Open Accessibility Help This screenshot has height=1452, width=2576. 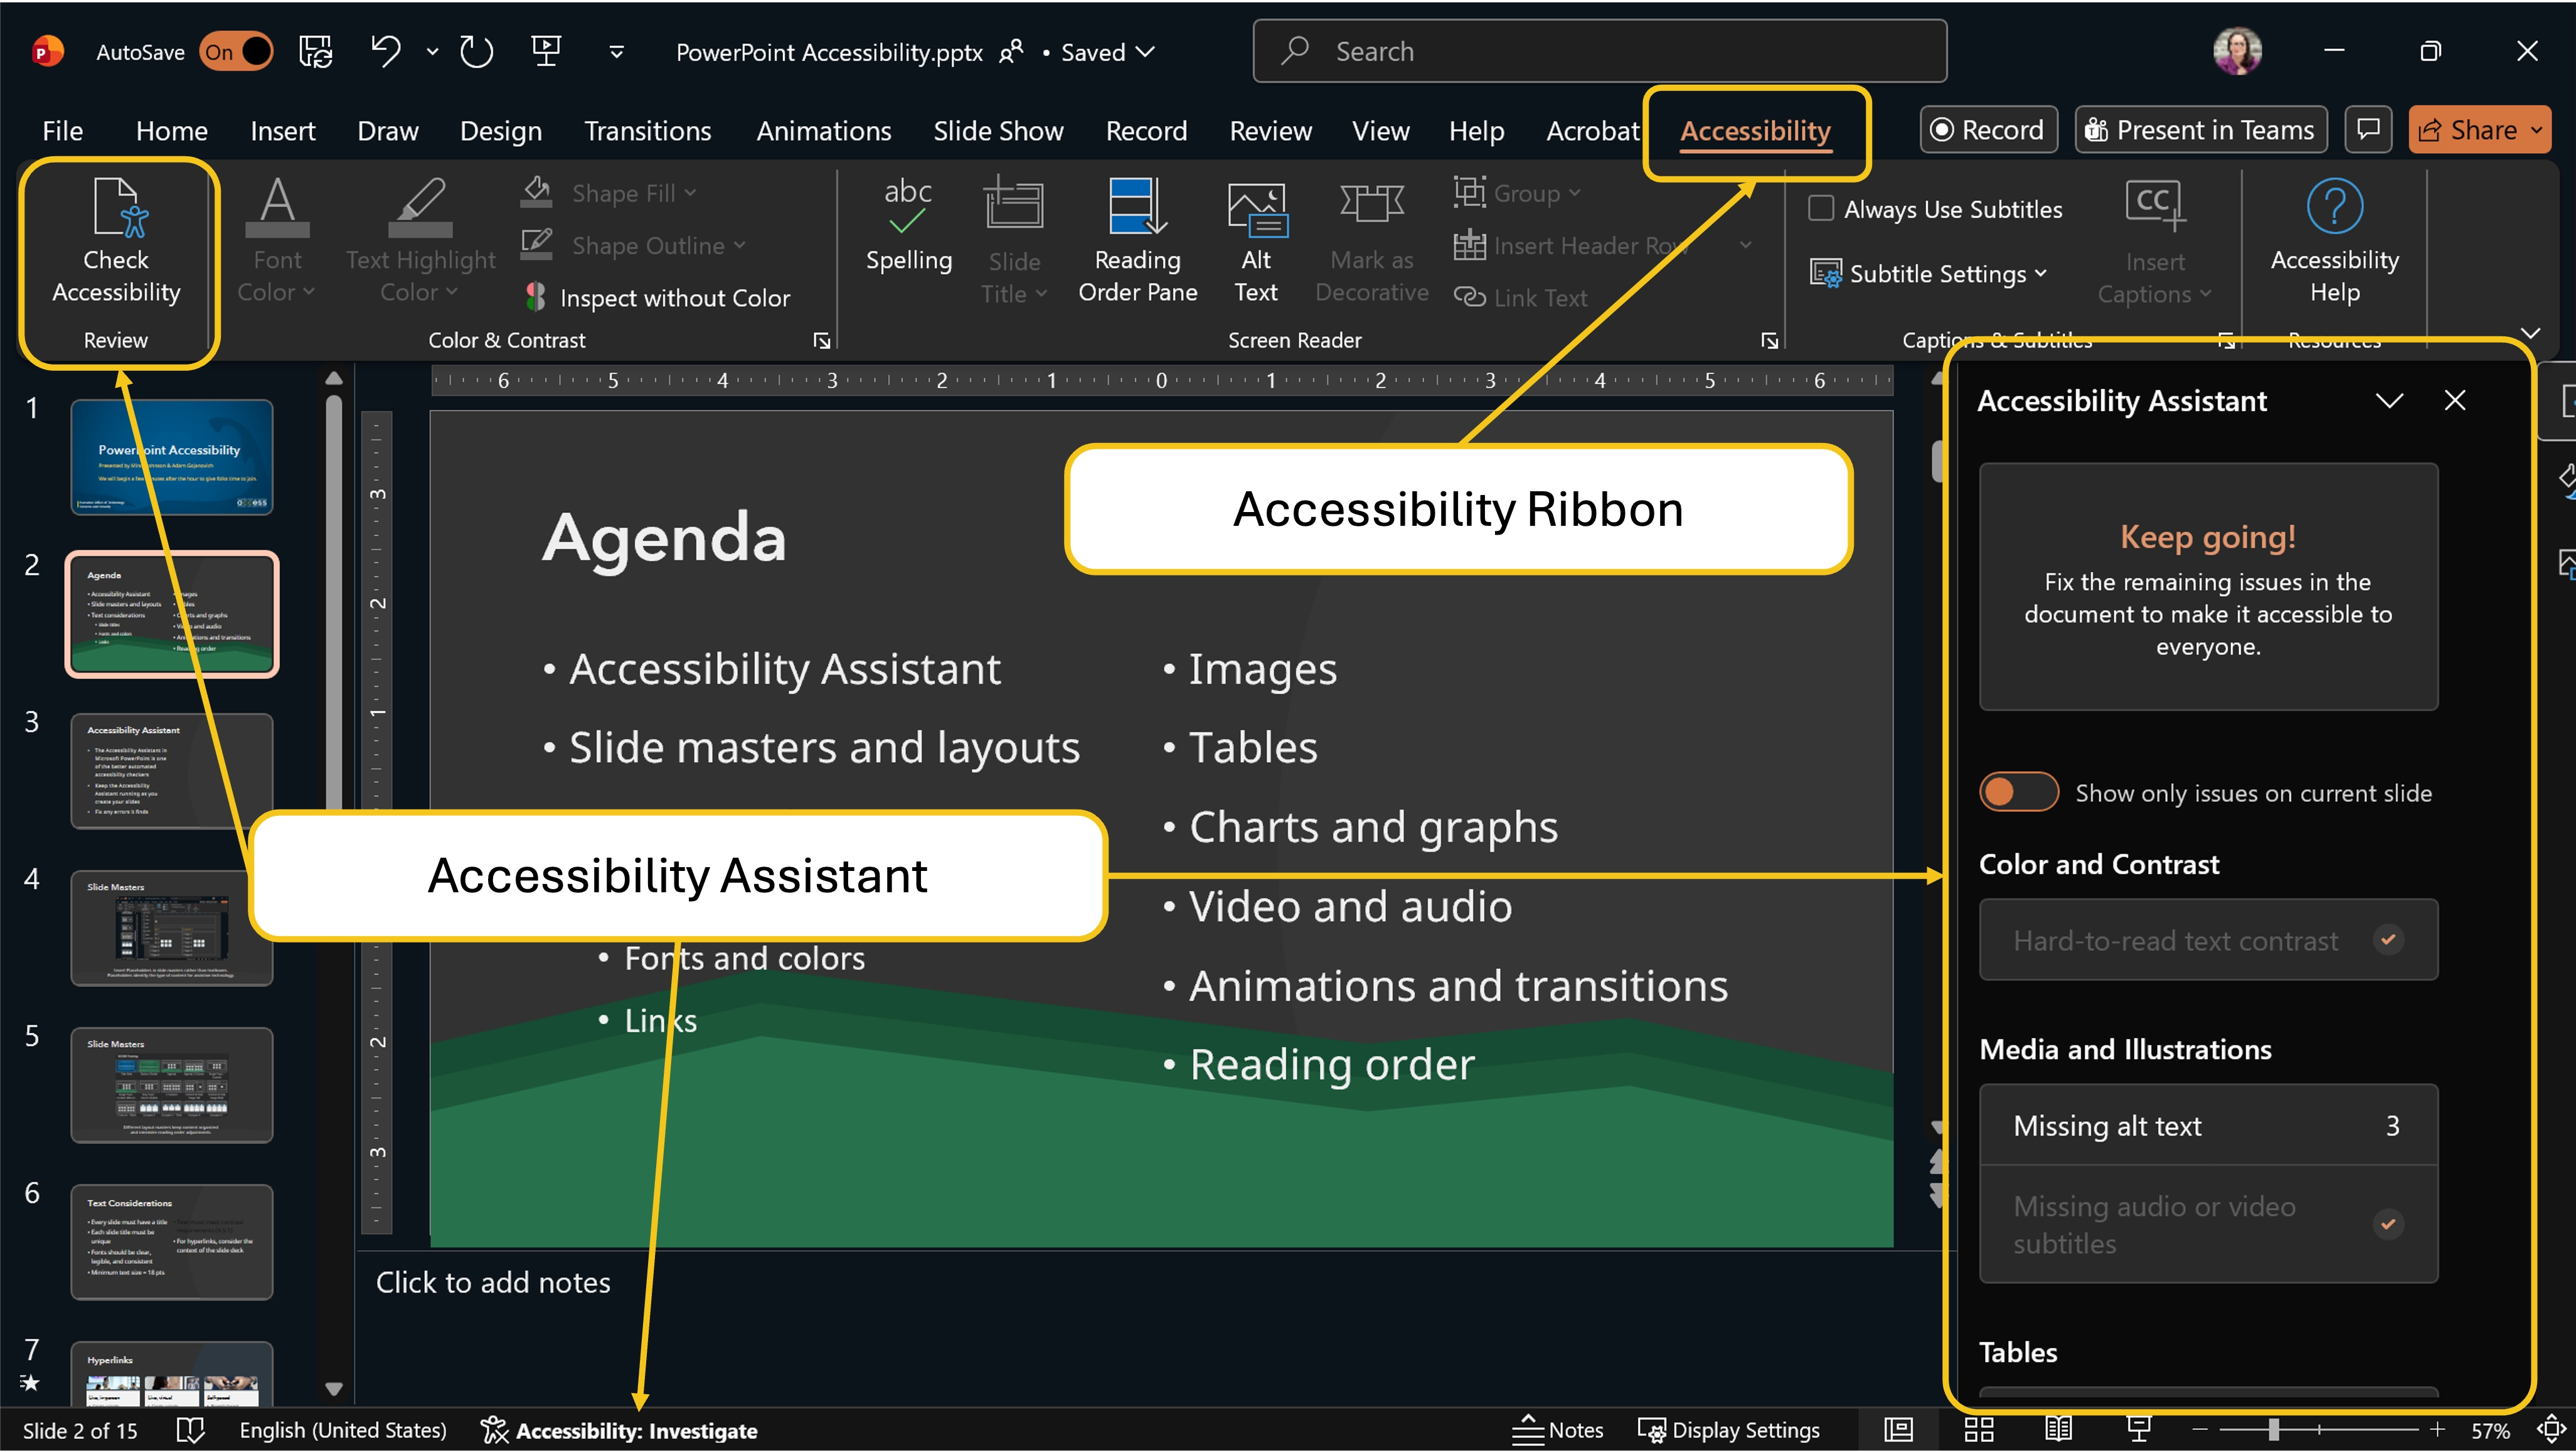(x=2334, y=241)
